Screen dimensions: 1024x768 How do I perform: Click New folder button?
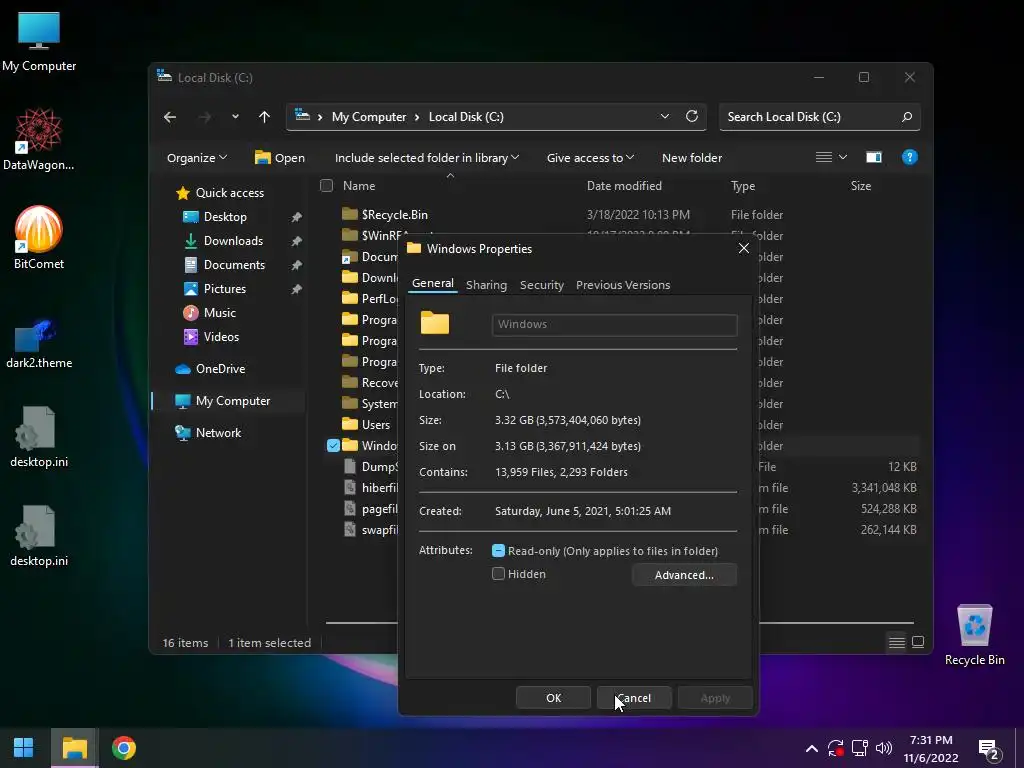pos(692,157)
